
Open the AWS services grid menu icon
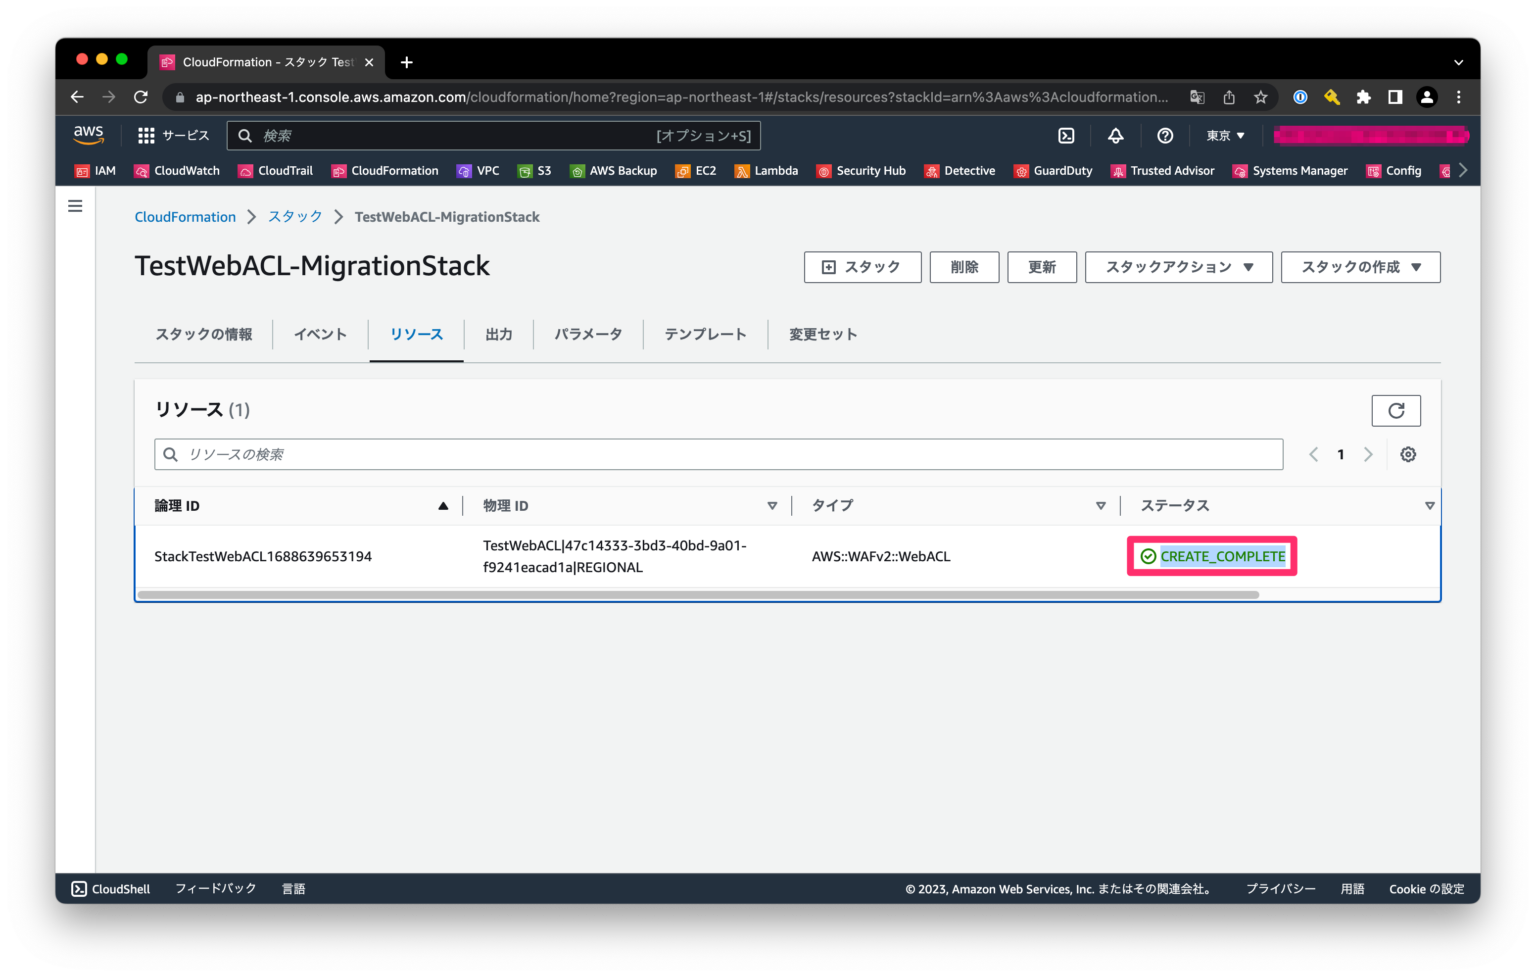click(x=145, y=135)
